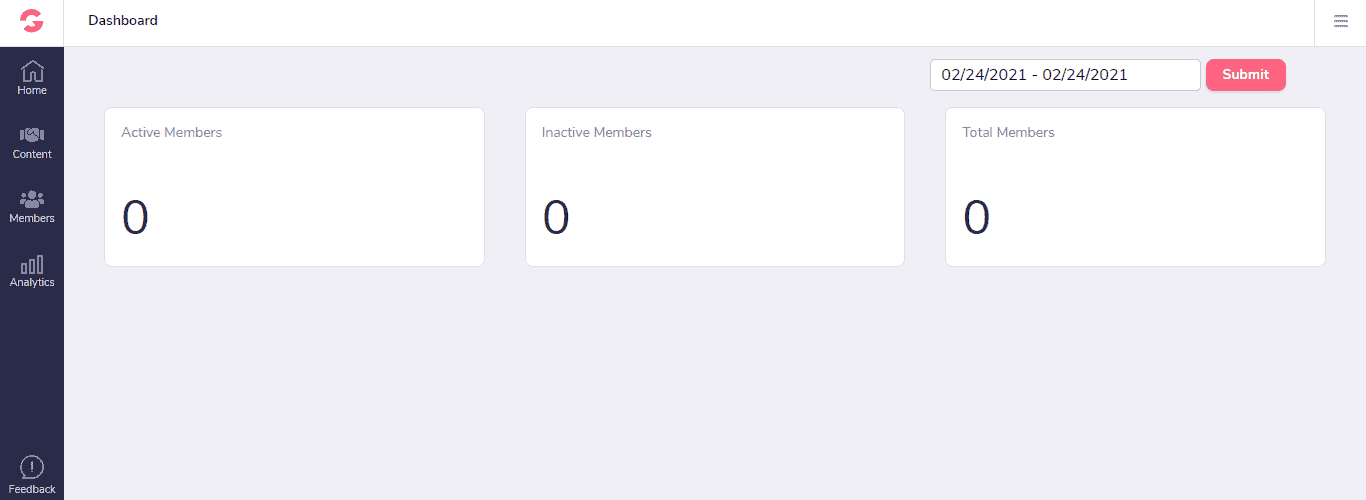
Task: Go to Home via its sidebar label
Action: pos(32,90)
